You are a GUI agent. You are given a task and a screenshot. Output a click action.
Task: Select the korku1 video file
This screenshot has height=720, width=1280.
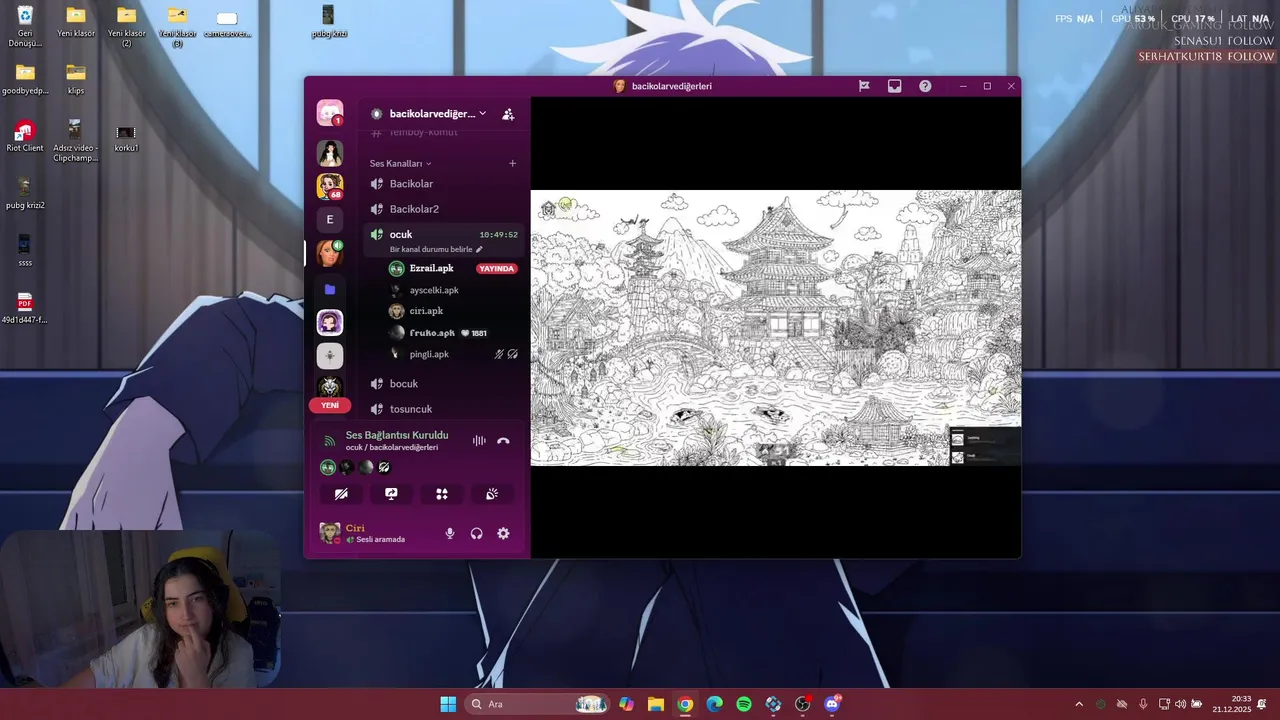tap(126, 138)
